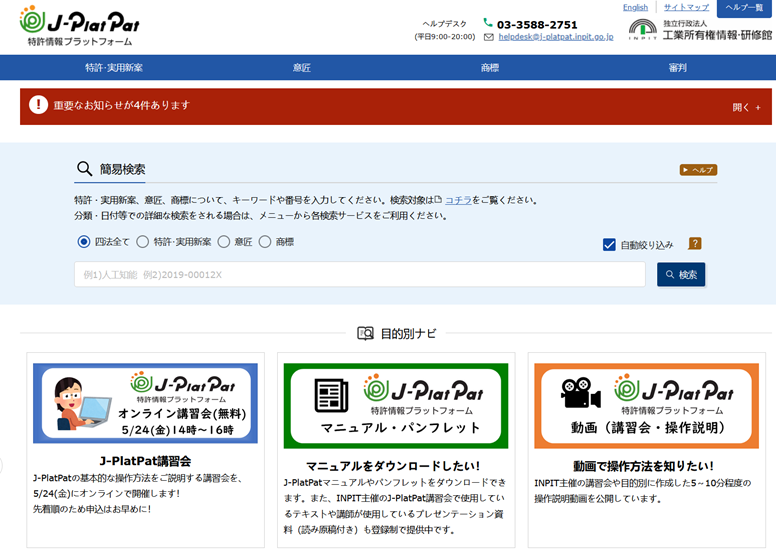Expand the important notices with 開く +

(x=746, y=107)
